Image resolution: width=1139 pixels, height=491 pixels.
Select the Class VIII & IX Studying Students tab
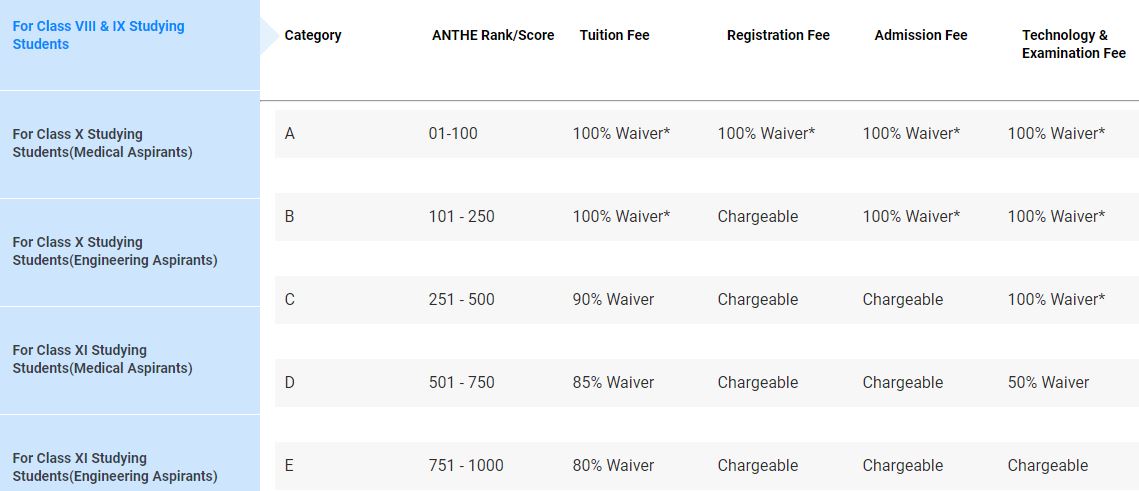pos(129,44)
